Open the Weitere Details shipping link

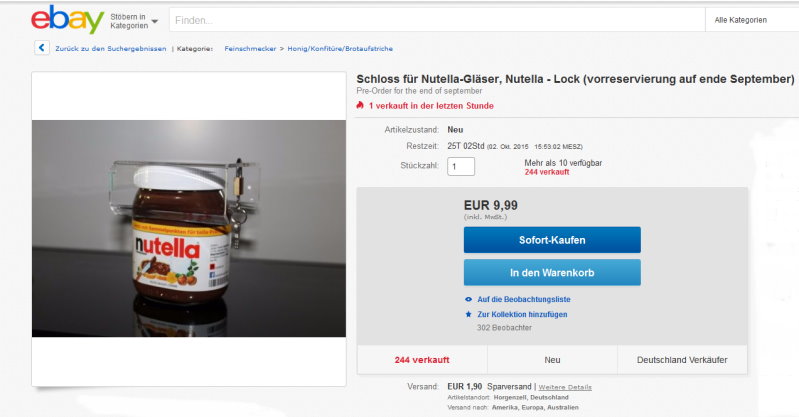click(x=566, y=387)
